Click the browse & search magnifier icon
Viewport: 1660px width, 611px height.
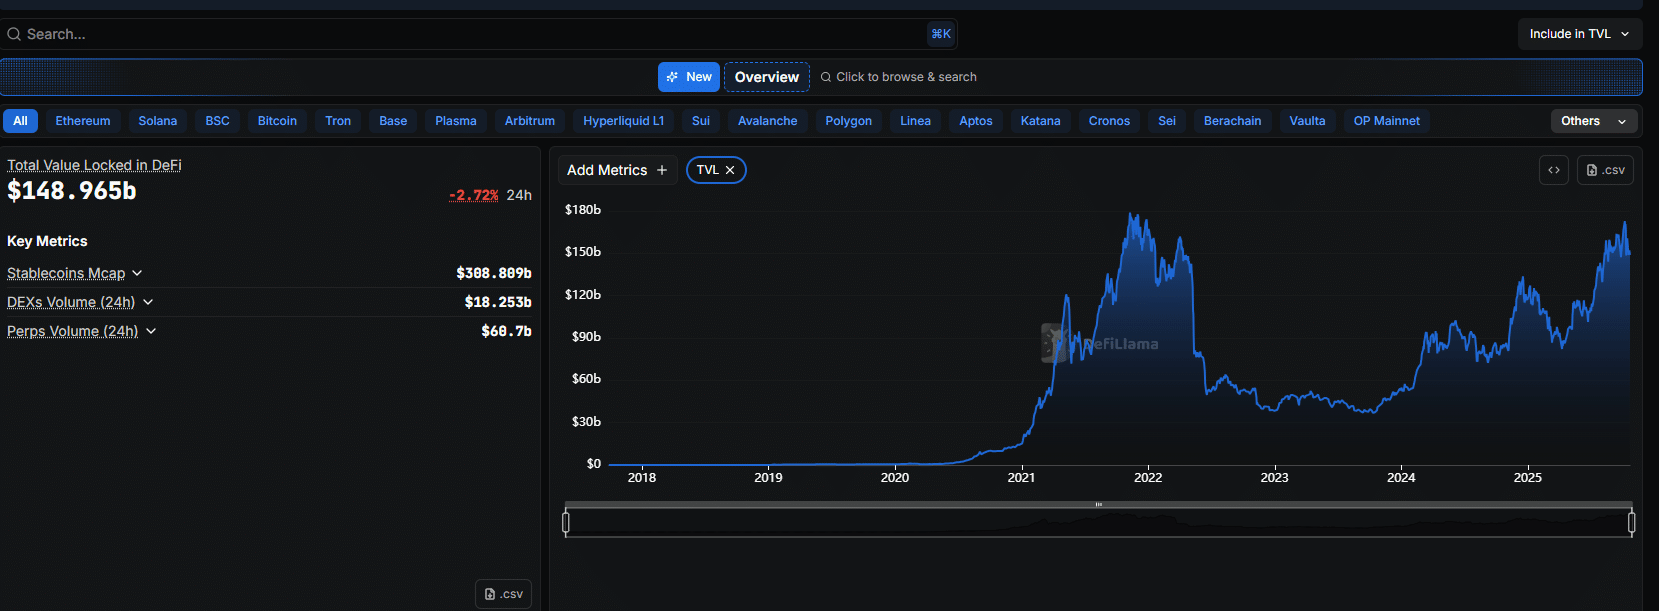pos(826,77)
